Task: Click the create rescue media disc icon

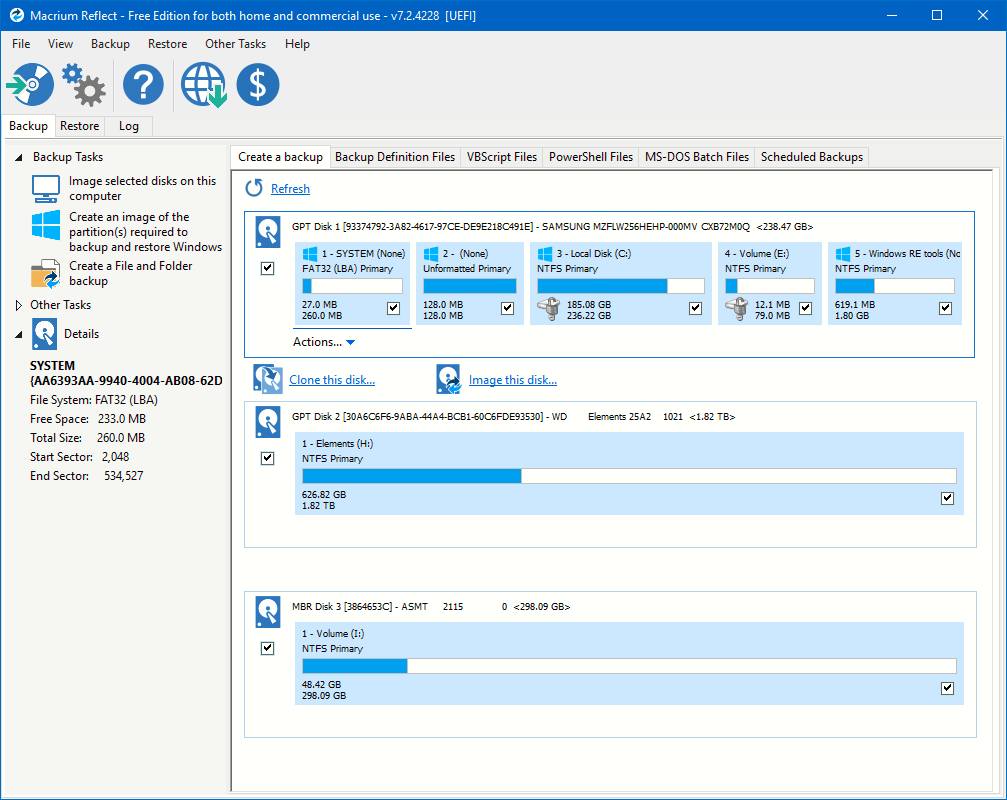Action: (x=30, y=84)
